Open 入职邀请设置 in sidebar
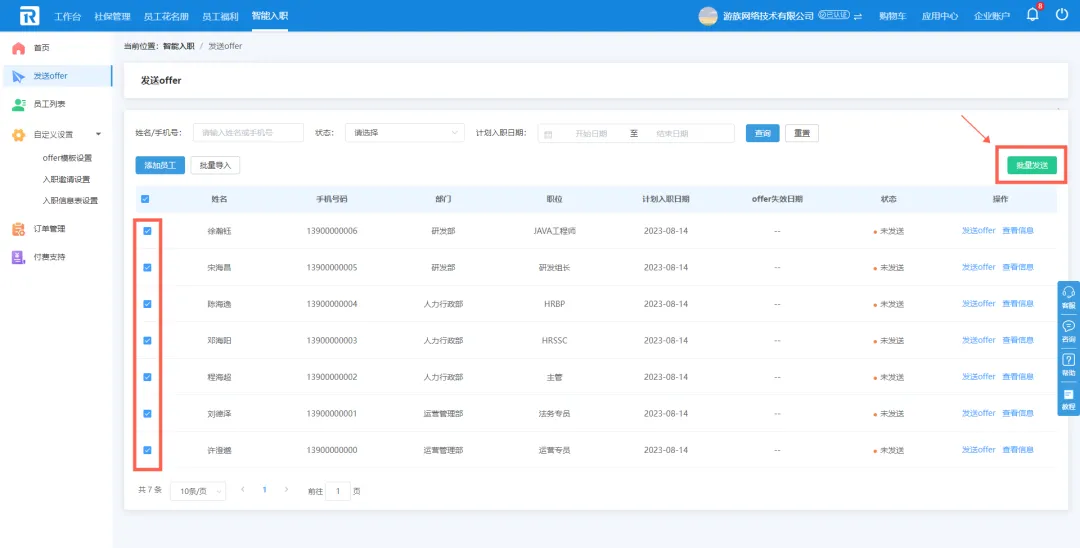The image size is (1080, 548). coord(66,180)
